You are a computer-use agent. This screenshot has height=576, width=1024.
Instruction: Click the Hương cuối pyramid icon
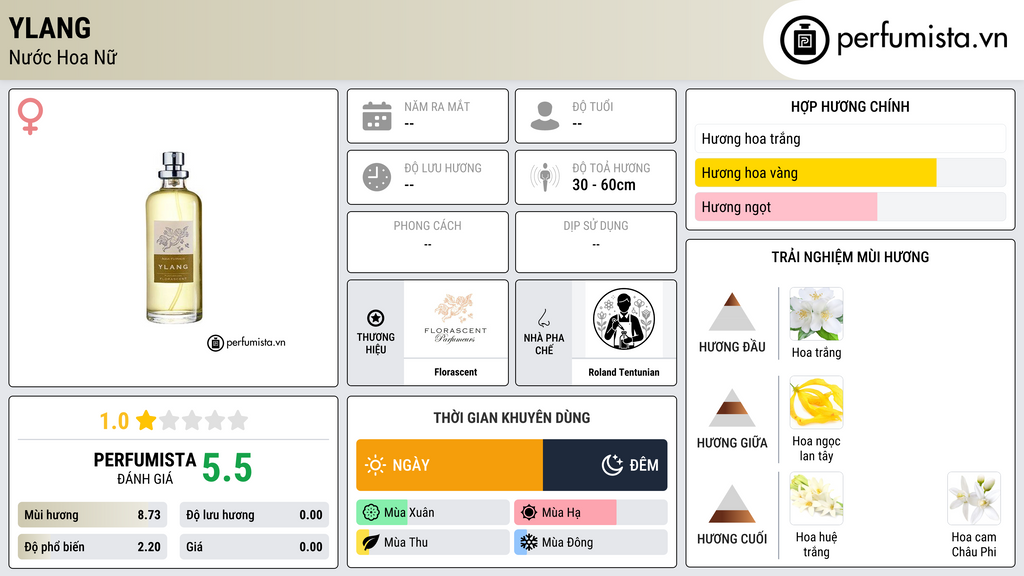[x=732, y=504]
